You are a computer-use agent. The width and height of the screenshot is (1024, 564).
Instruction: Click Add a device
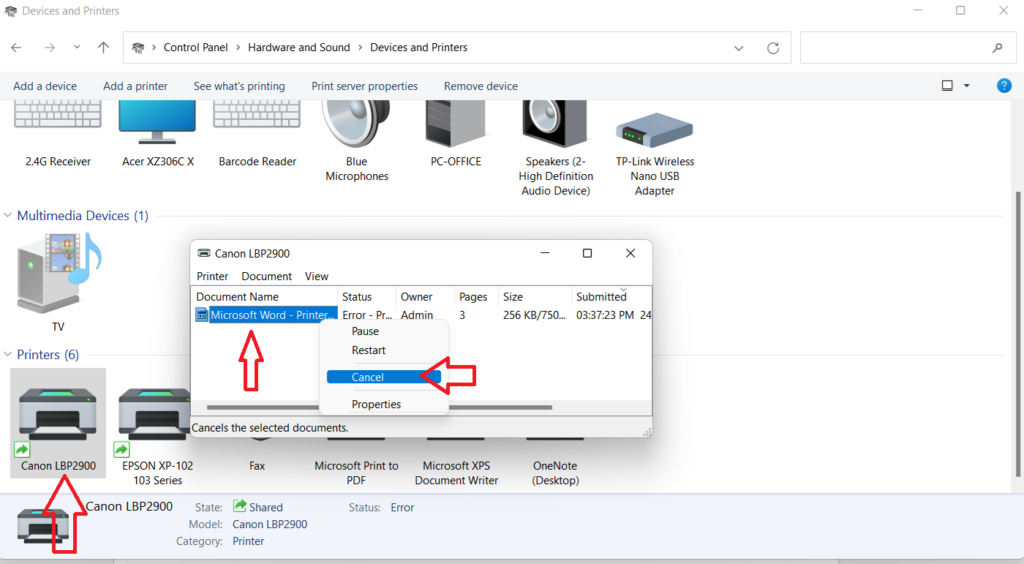[44, 86]
